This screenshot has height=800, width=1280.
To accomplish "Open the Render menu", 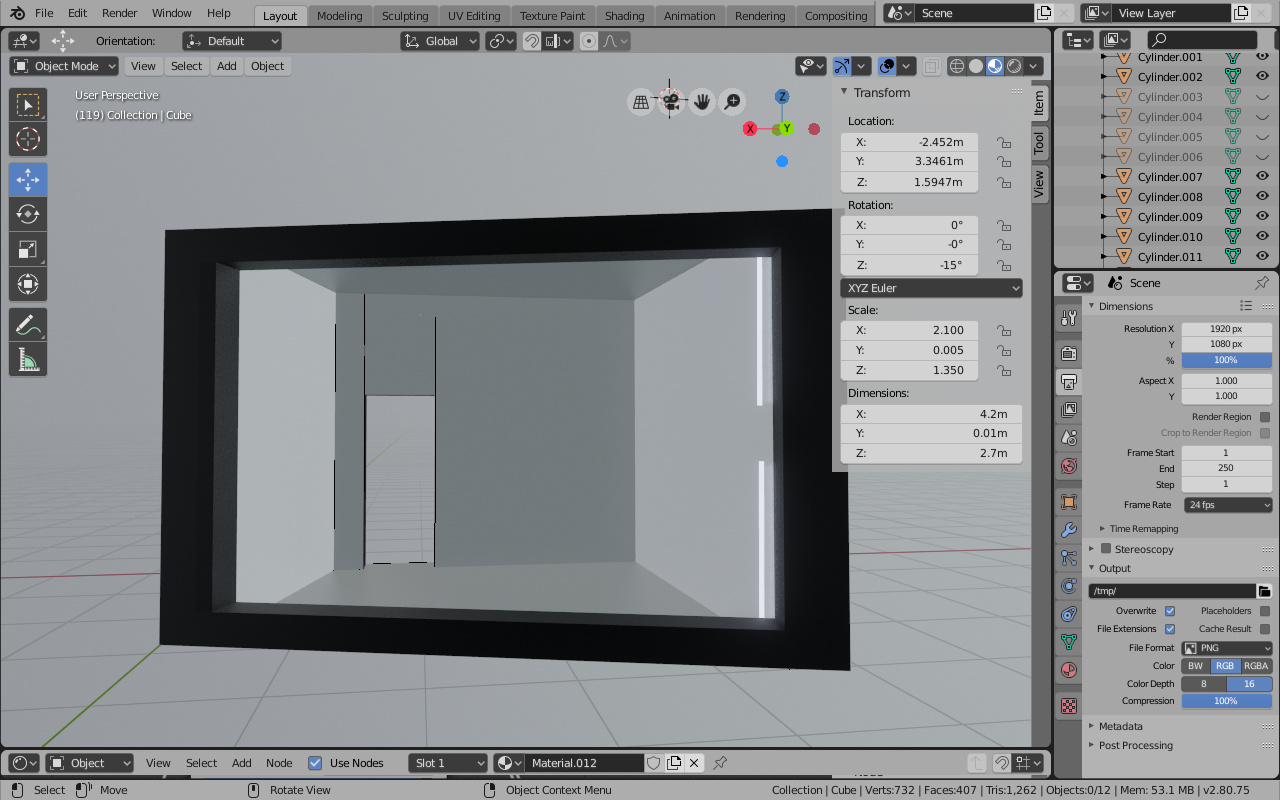I will [x=120, y=13].
